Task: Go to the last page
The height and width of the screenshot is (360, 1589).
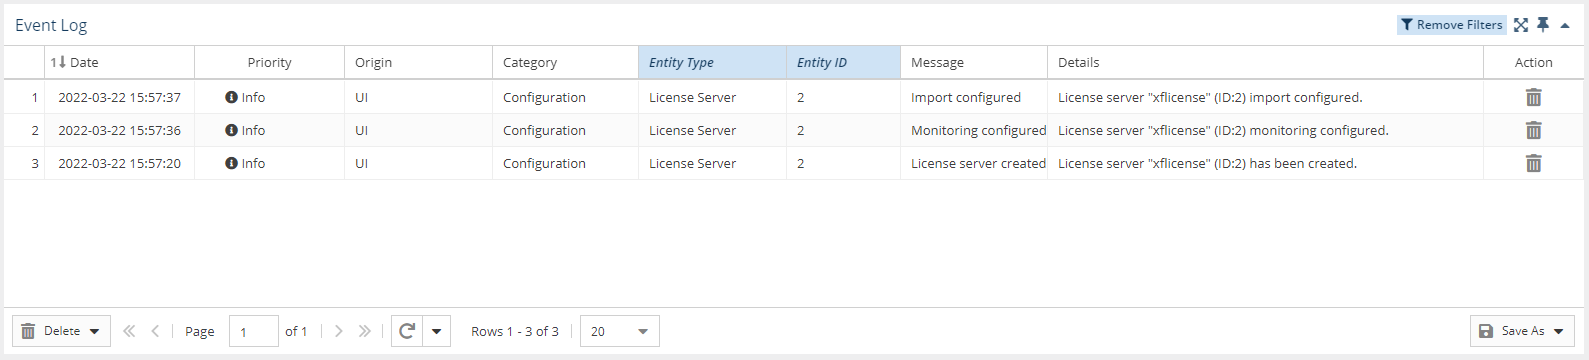Action: click(x=365, y=331)
